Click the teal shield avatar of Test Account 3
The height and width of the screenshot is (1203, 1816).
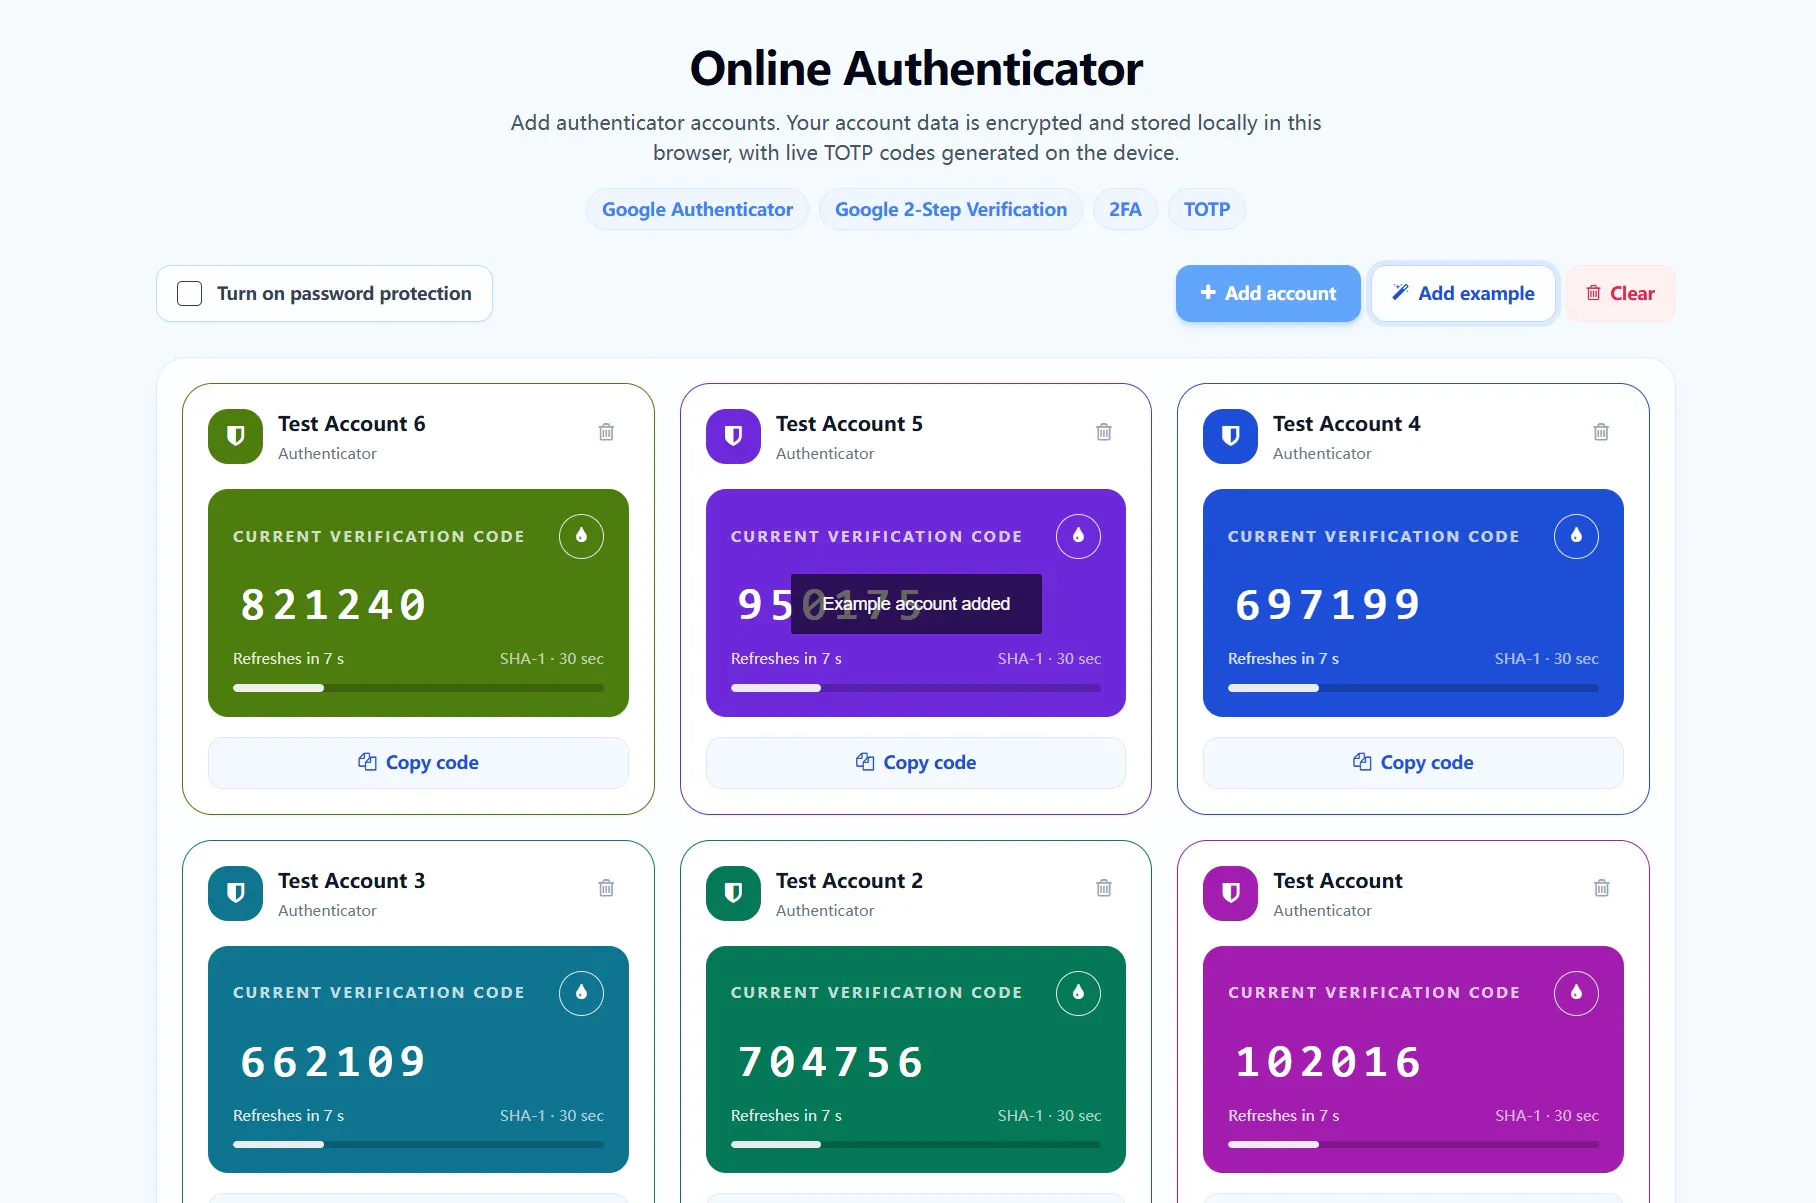pyautogui.click(x=235, y=893)
